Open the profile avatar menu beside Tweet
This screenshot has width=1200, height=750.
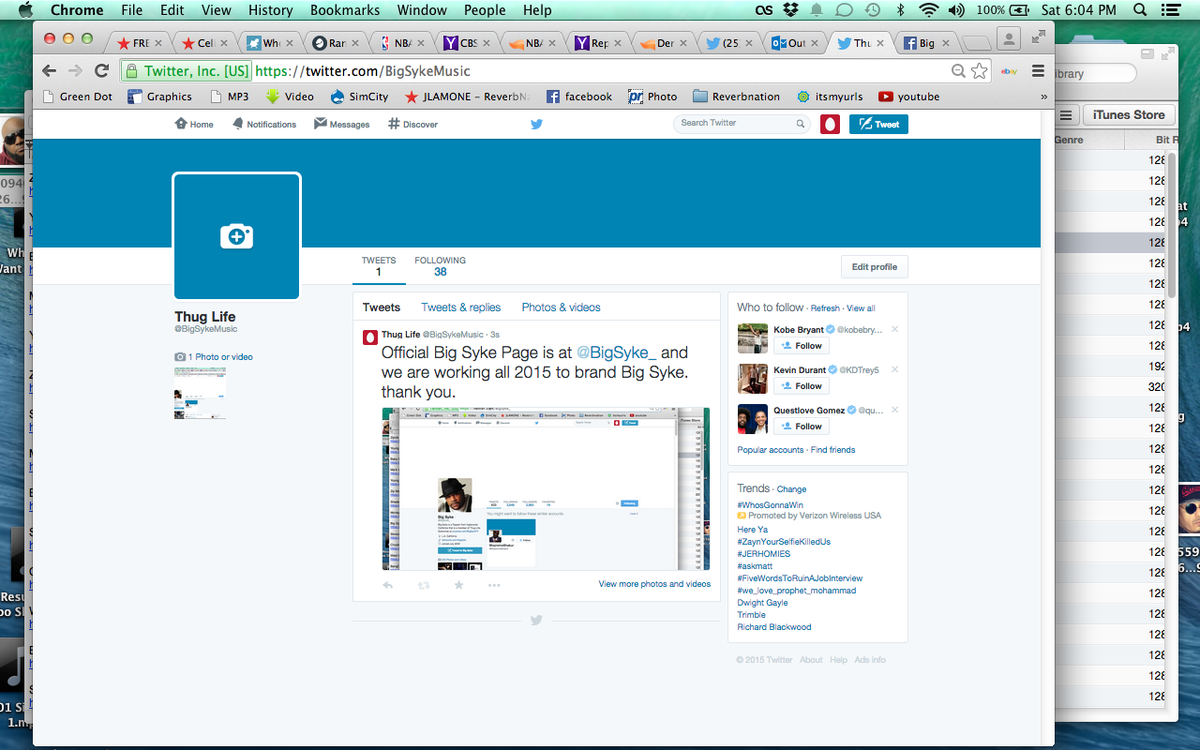829,124
